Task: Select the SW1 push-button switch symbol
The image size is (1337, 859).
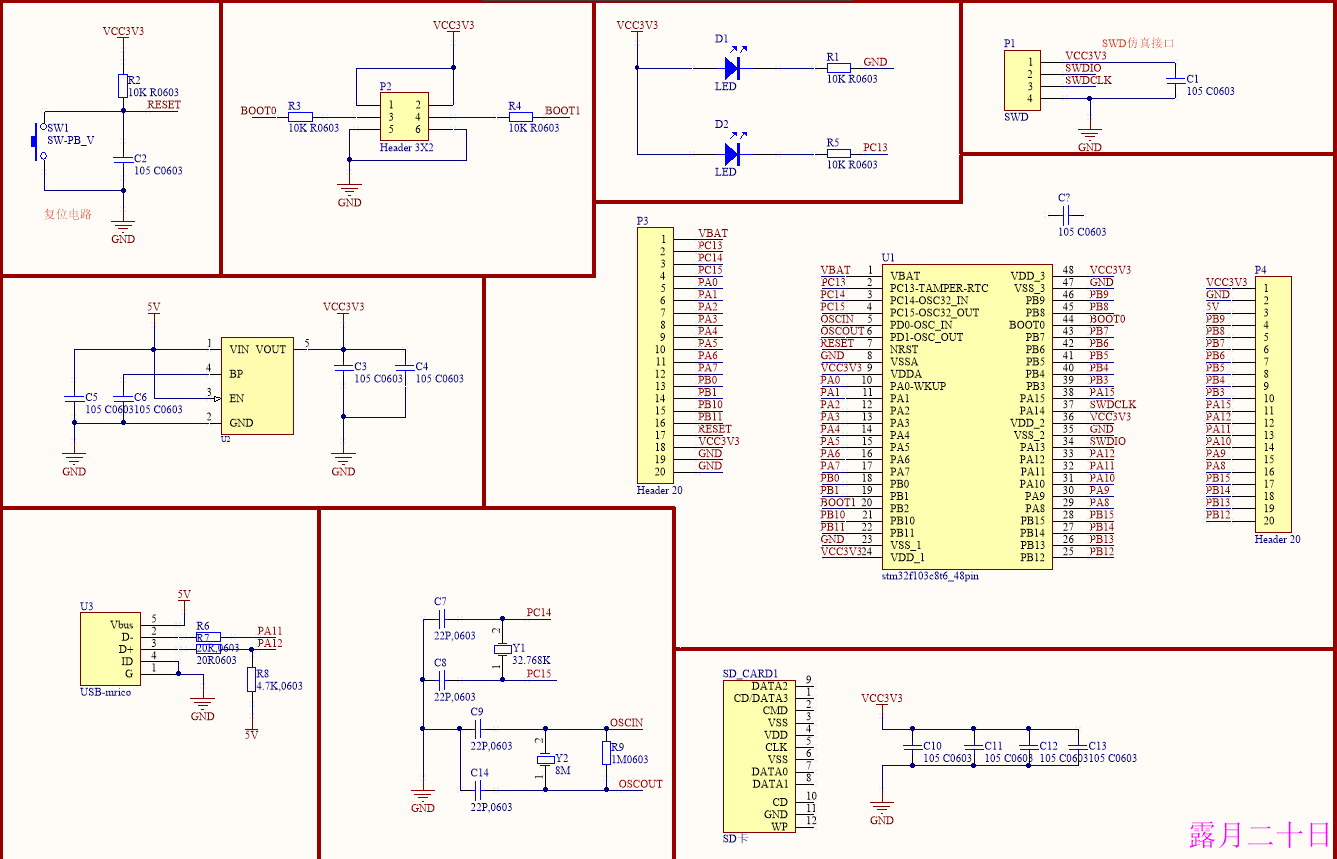Action: click(x=41, y=141)
